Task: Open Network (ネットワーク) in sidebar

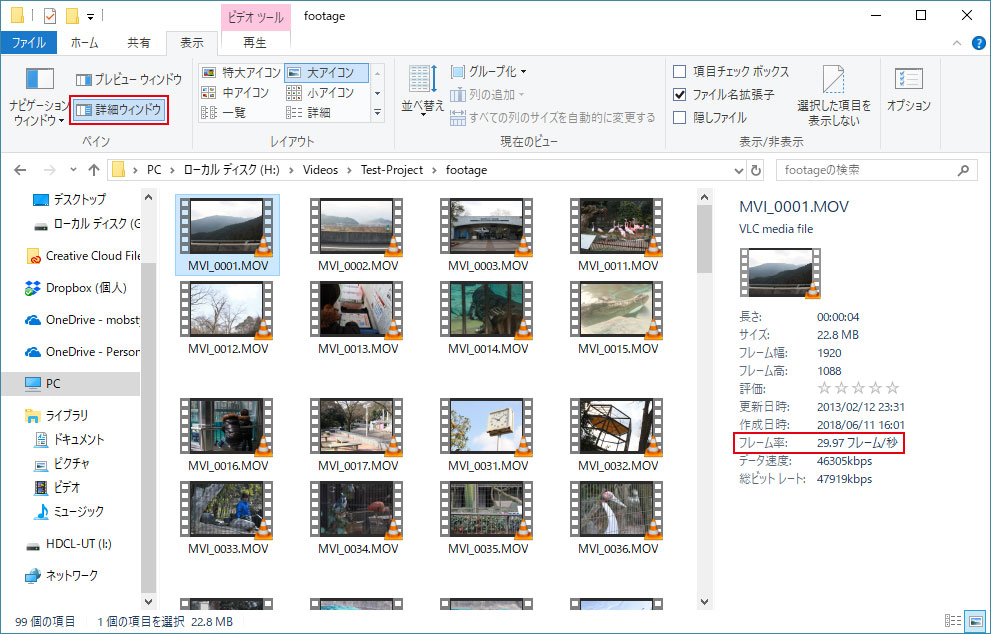Action: pyautogui.click(x=62, y=576)
